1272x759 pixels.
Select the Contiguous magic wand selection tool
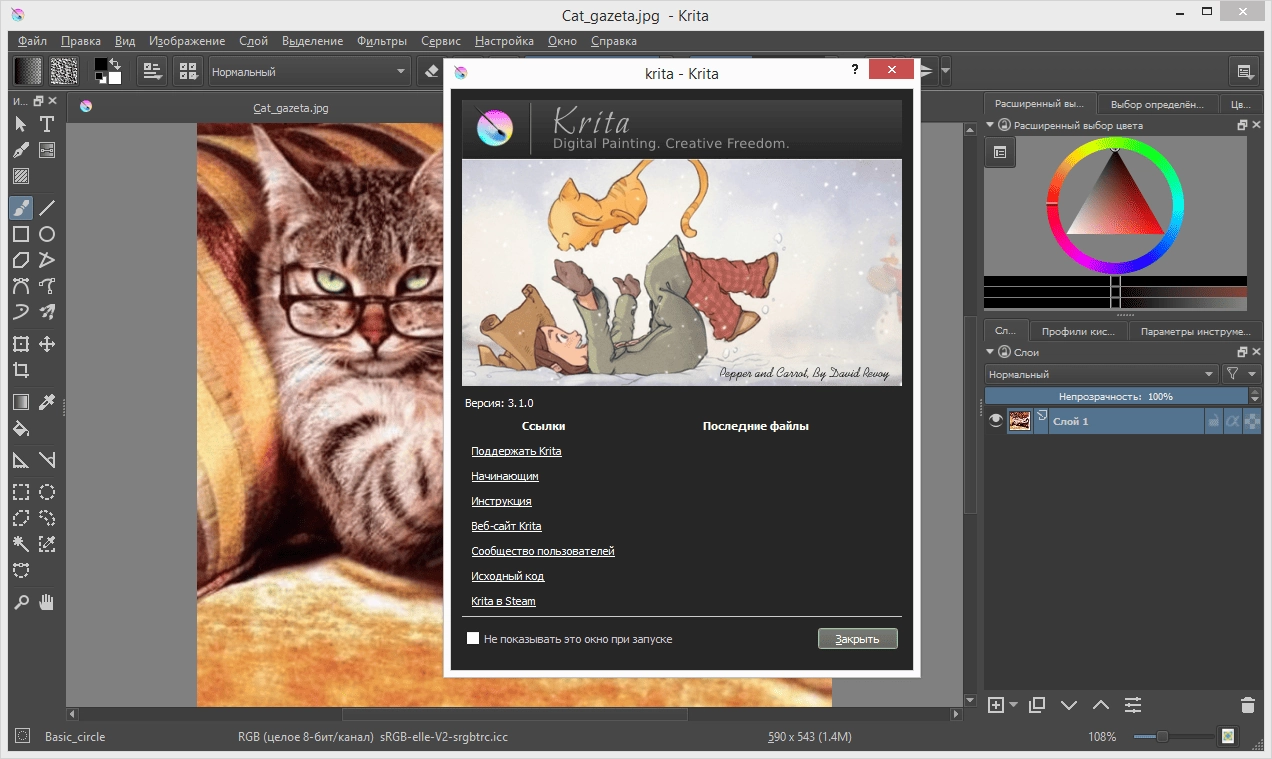pos(20,544)
